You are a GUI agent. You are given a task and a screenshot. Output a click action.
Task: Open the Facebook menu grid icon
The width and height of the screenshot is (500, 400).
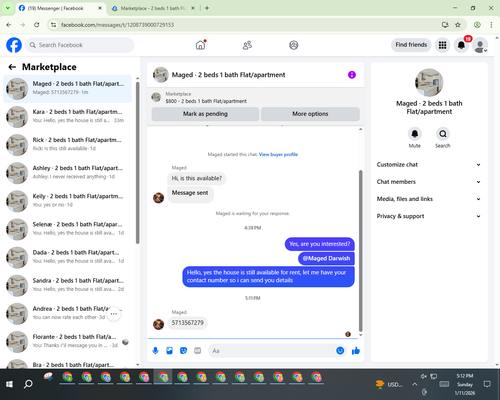coord(442,45)
